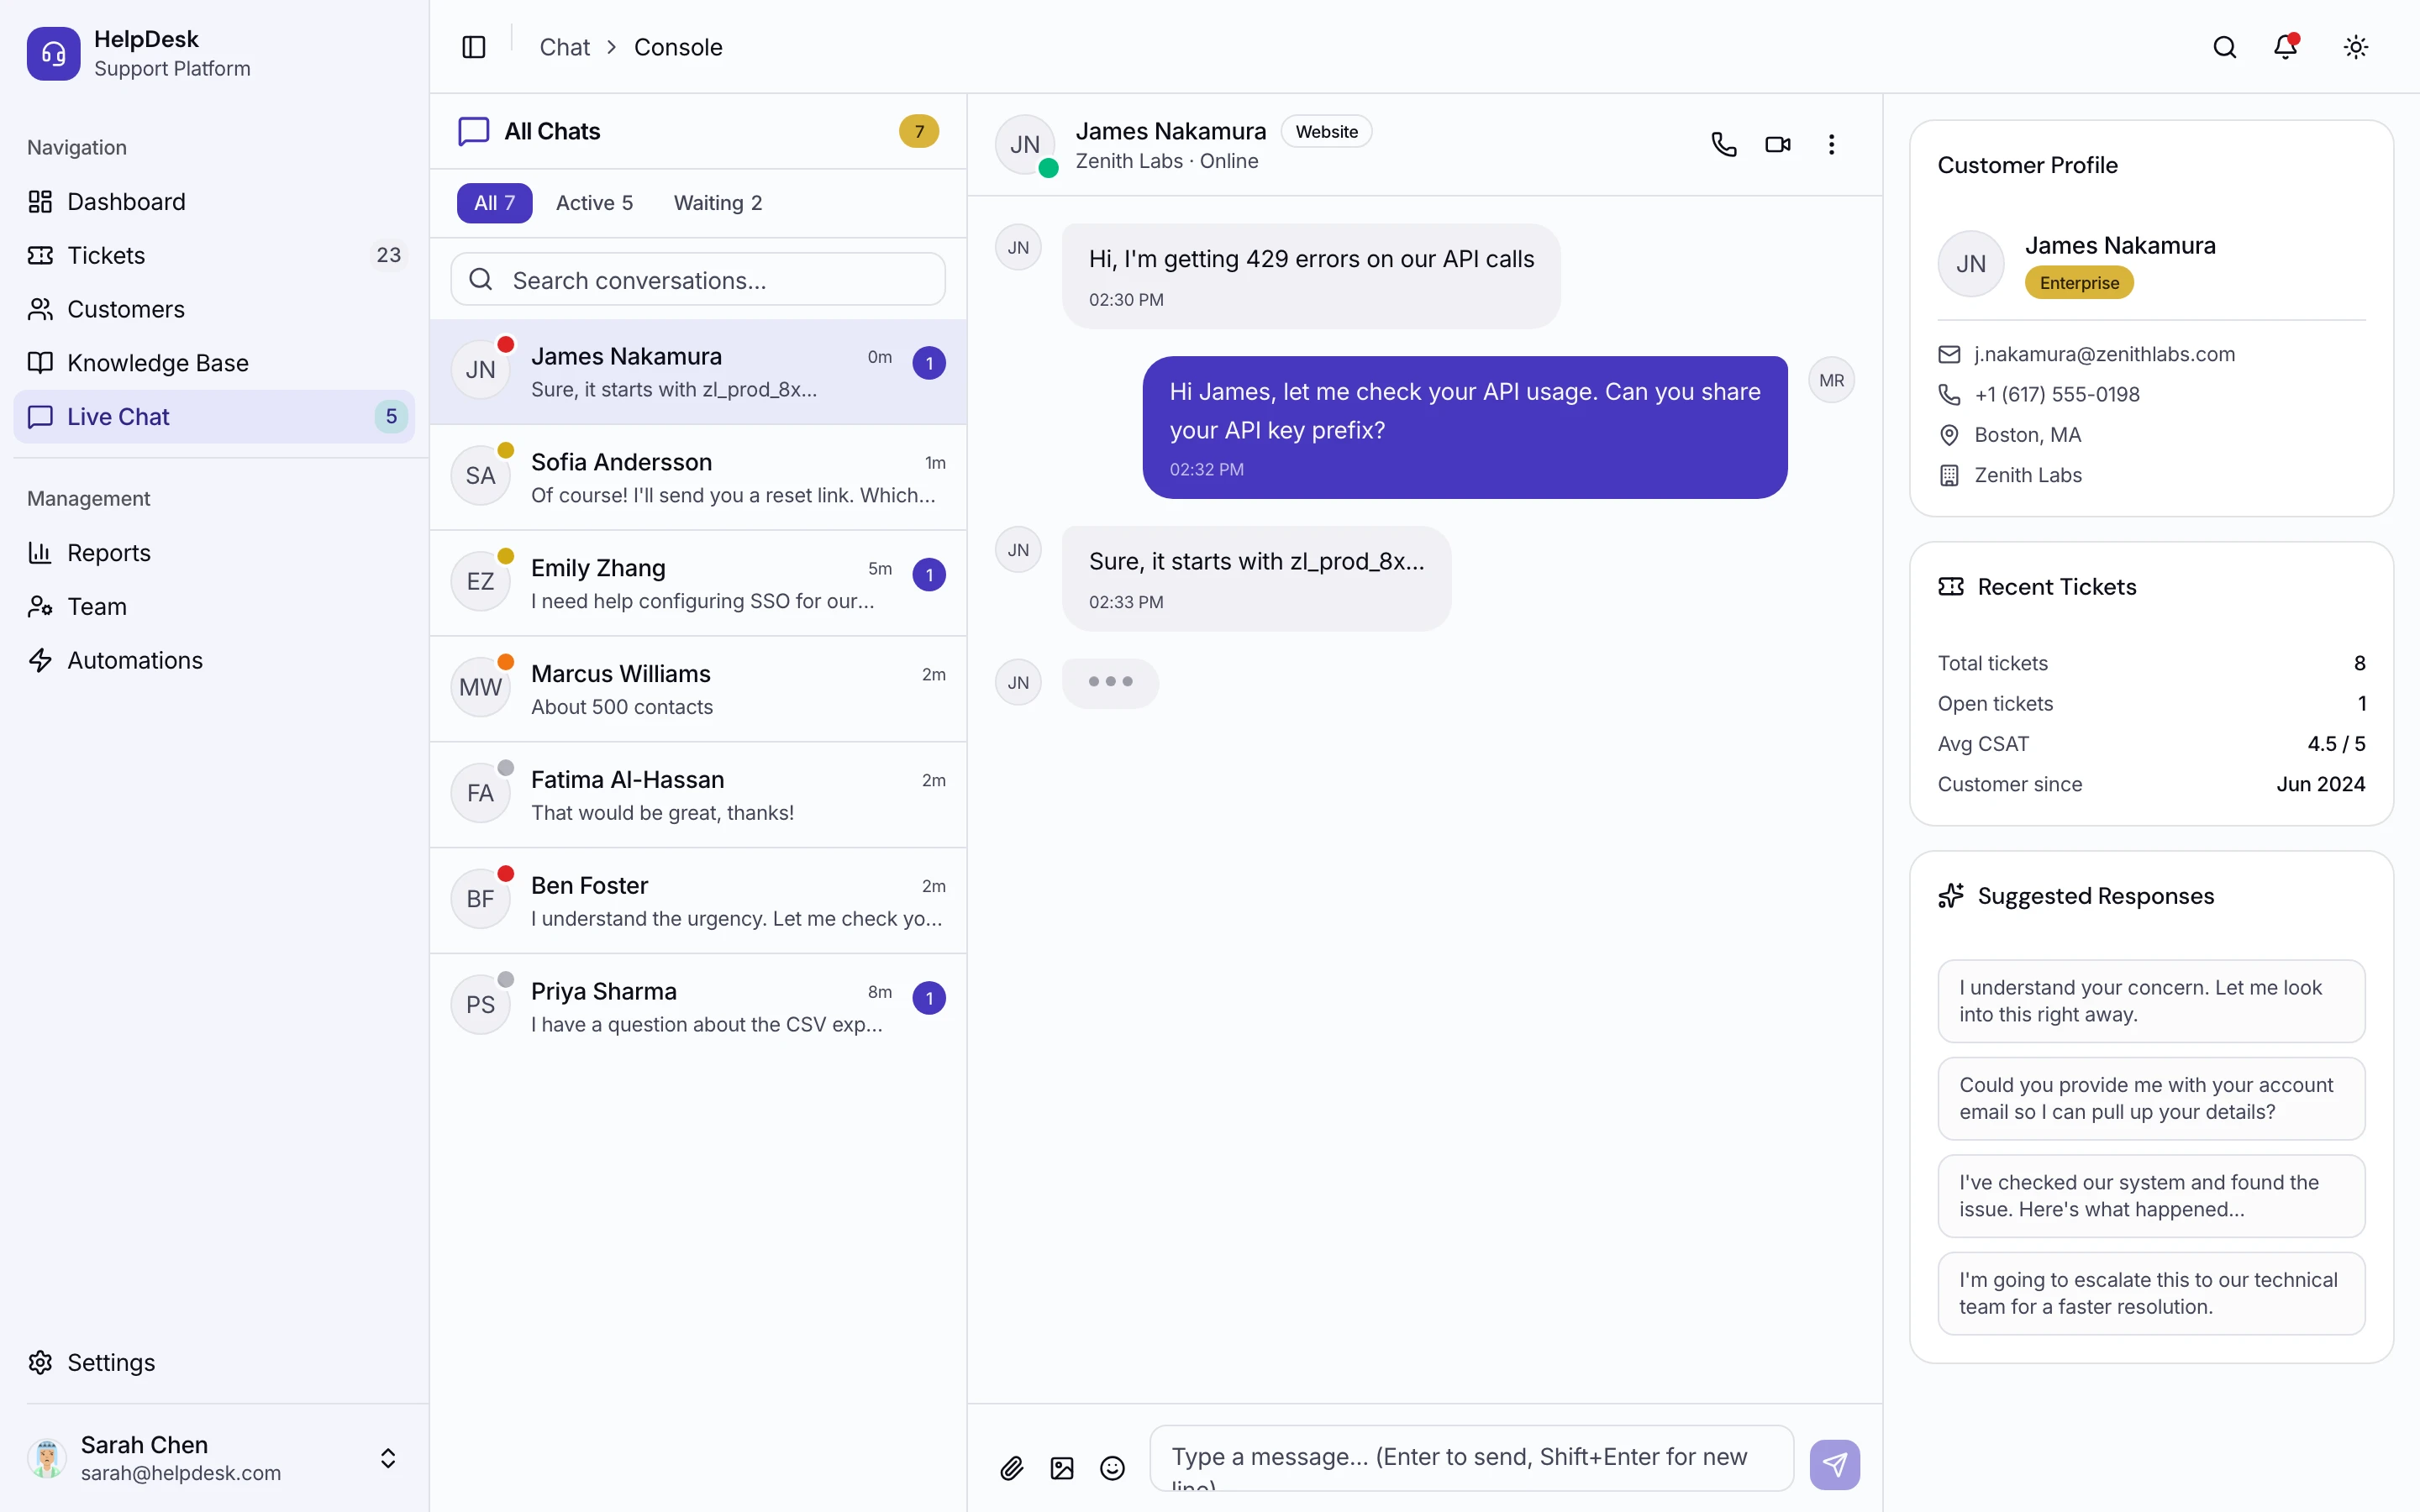Open Knowledge Base
Image resolution: width=2420 pixels, height=1512 pixels.
[214, 363]
